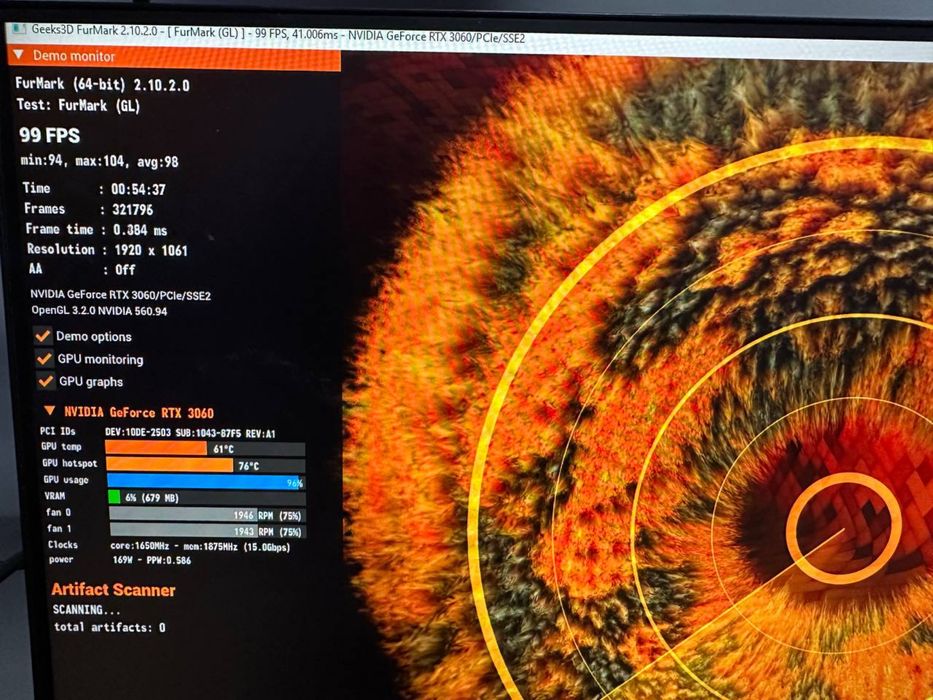Screen dimensions: 933x700
Task: Collapse the NVIDIA GeForce RTX 3060 section
Action: 50,411
